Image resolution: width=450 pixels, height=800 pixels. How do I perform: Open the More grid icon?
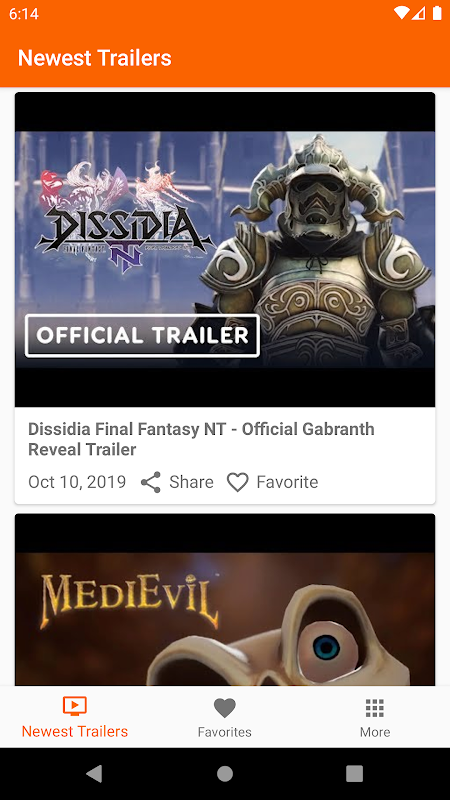pos(375,708)
